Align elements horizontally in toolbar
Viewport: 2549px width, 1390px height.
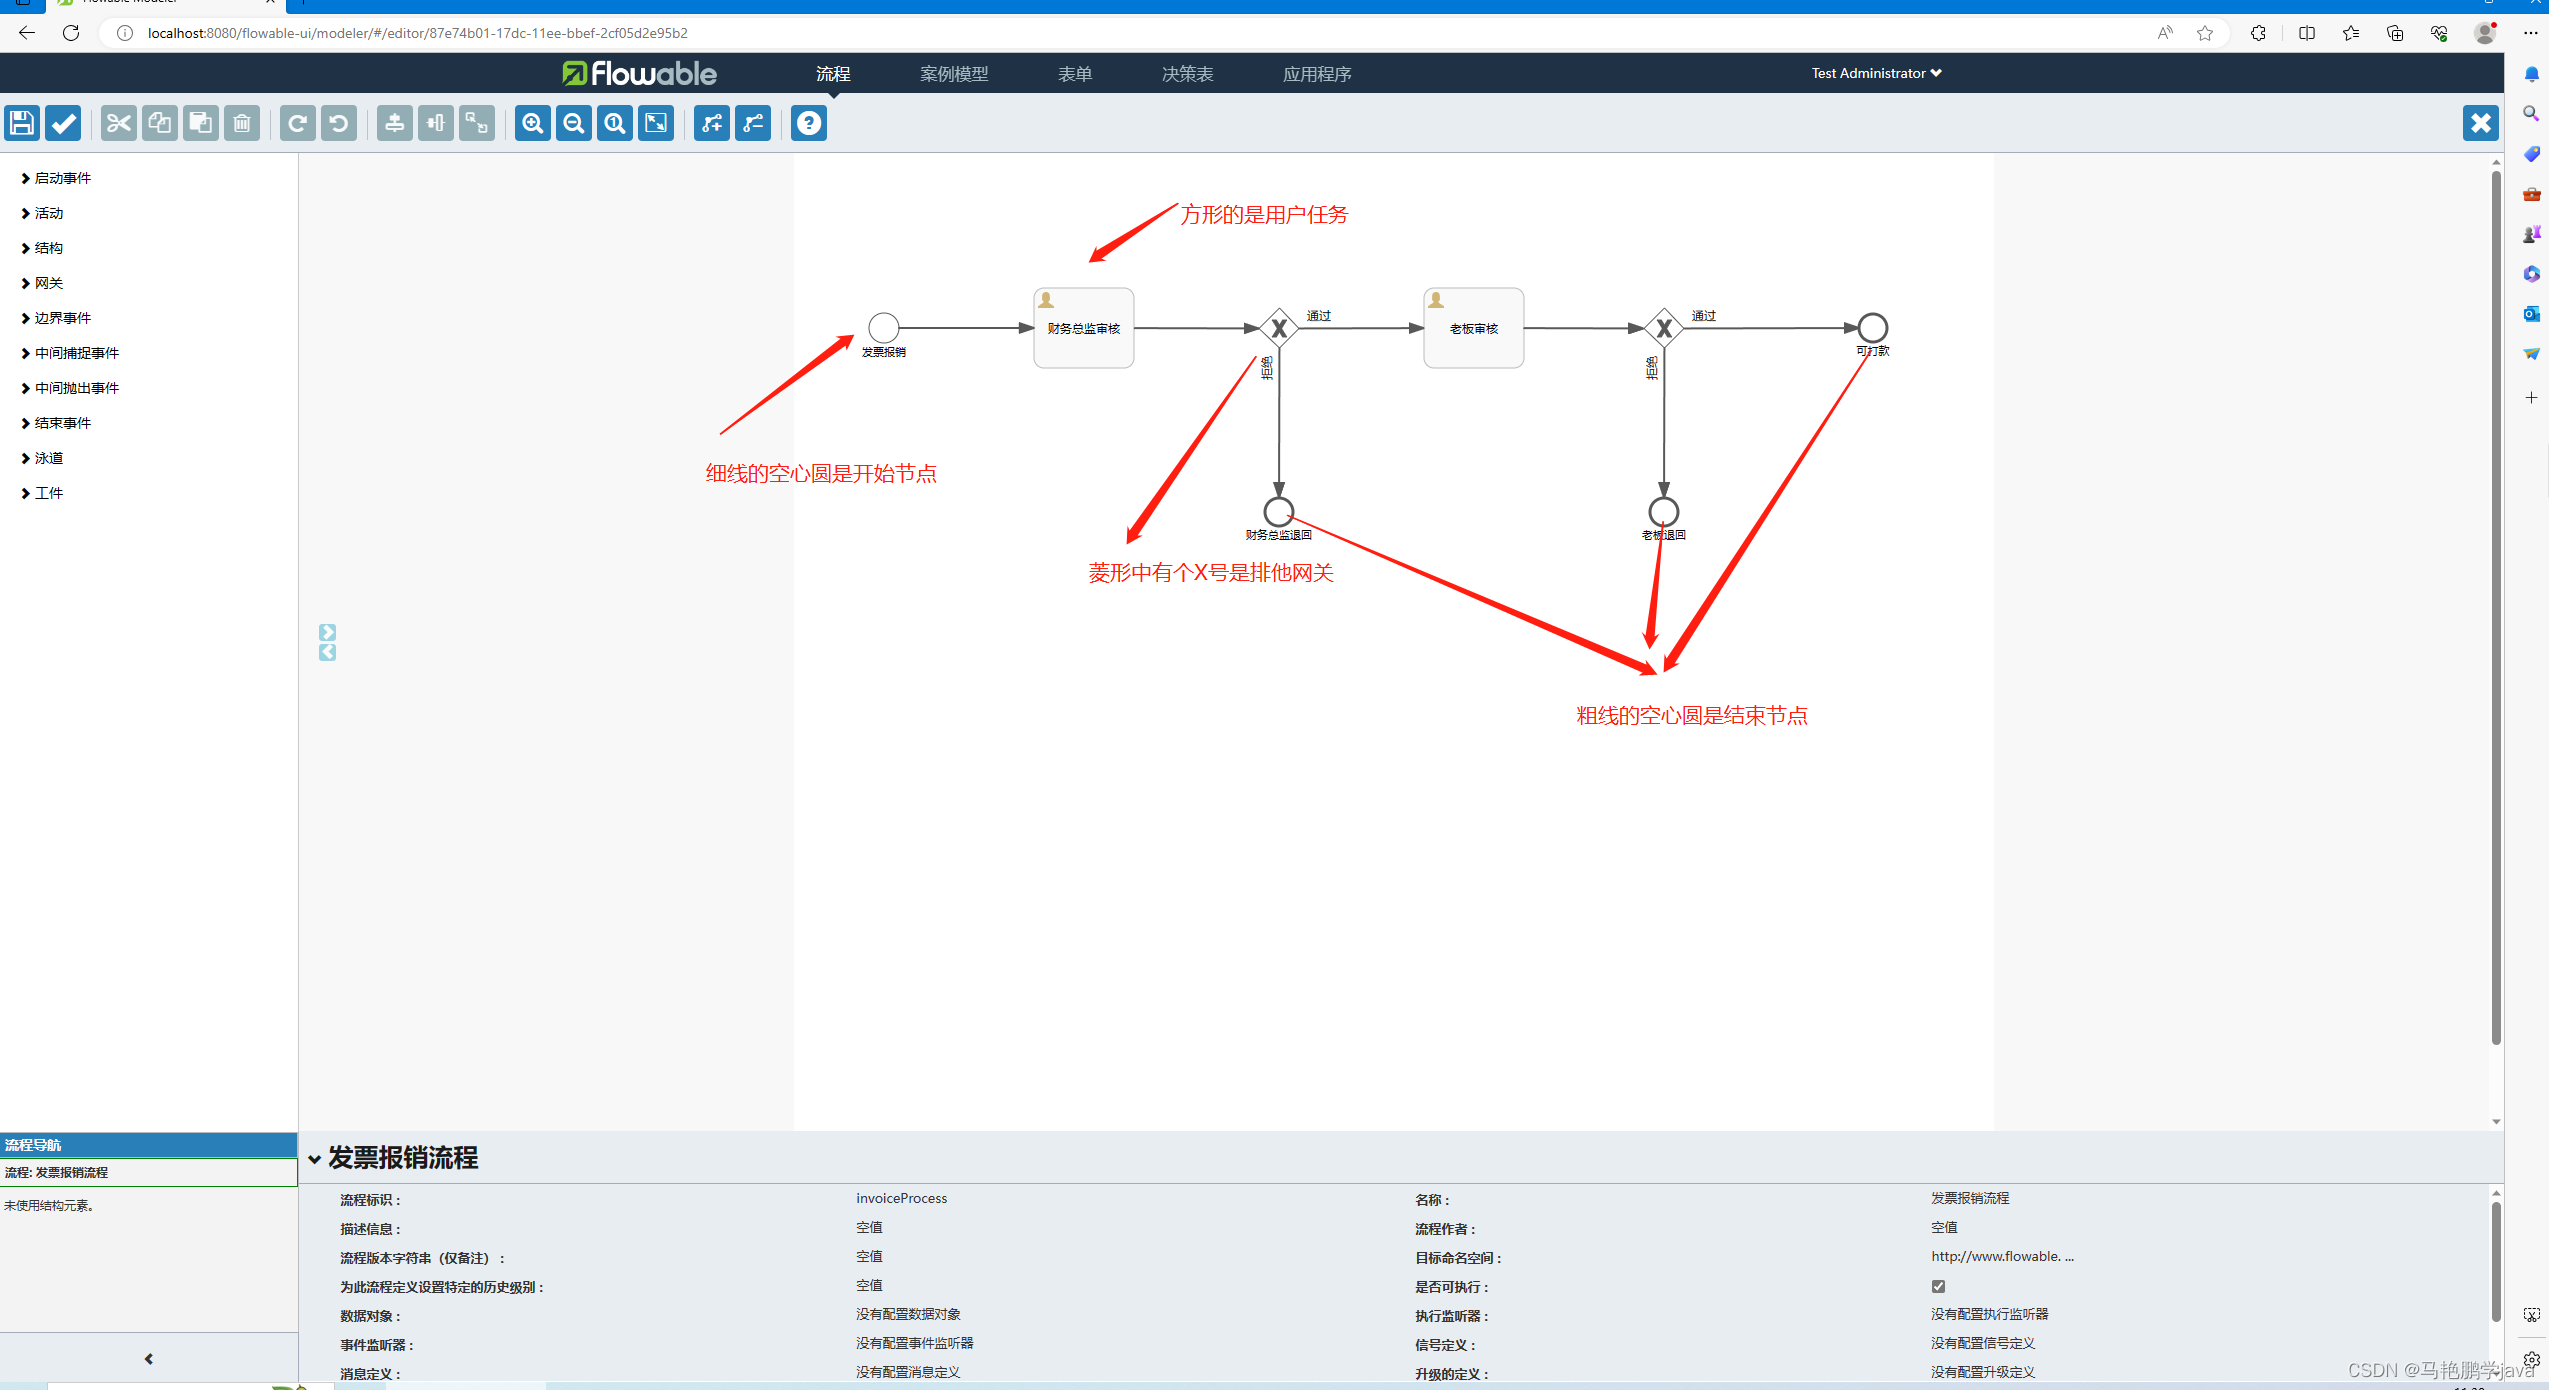(436, 123)
